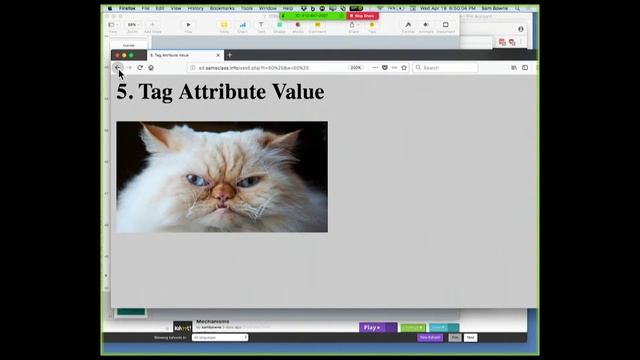Save page to Pocket icon

(x=384, y=68)
